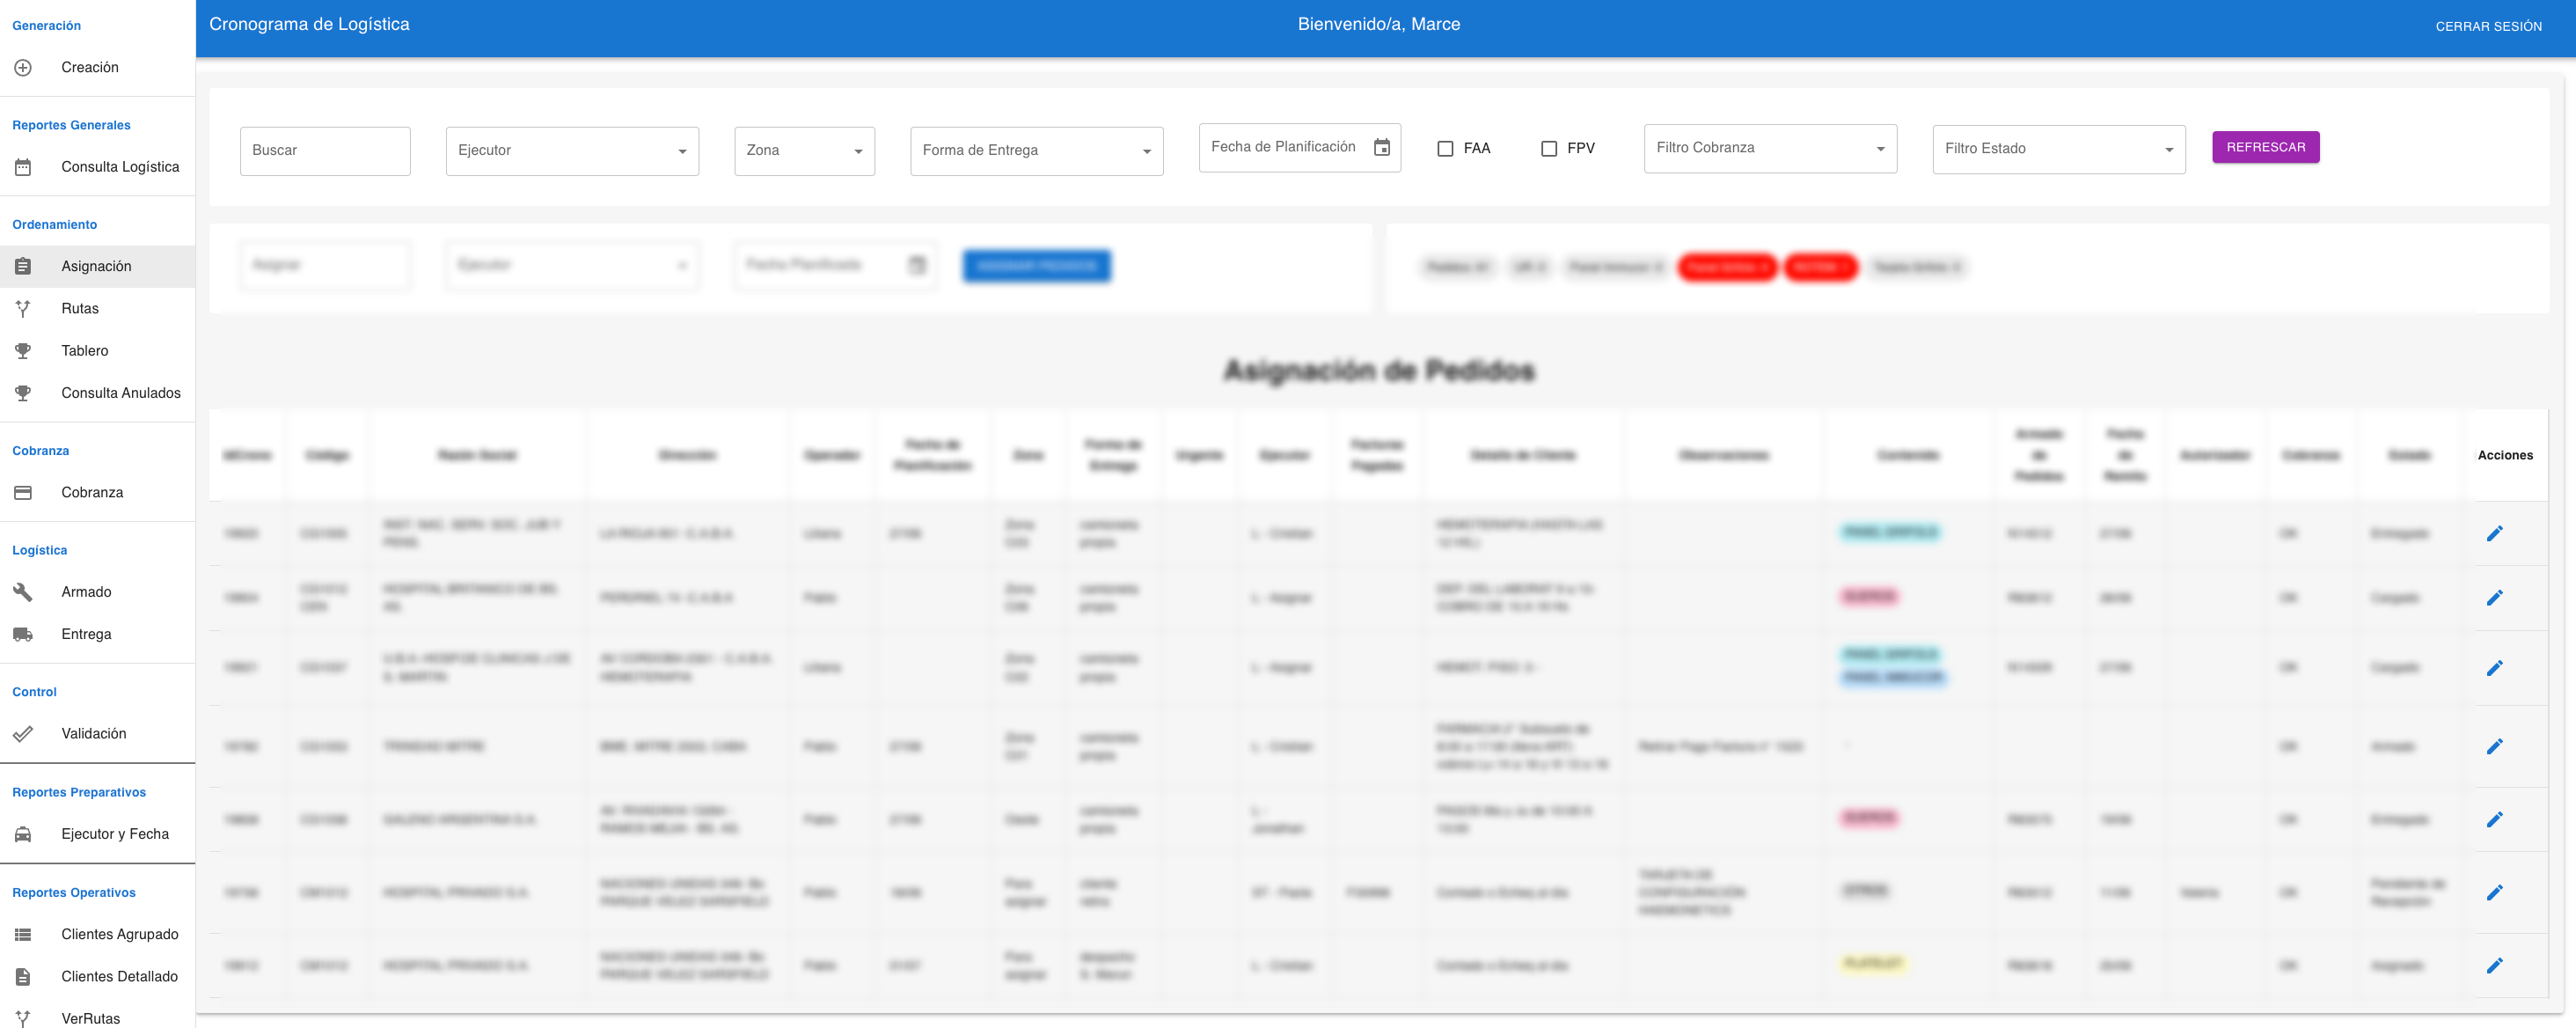This screenshot has width=2576, height=1028.
Task: Click the list icon beside Clientes Agrupado
Action: point(23,935)
